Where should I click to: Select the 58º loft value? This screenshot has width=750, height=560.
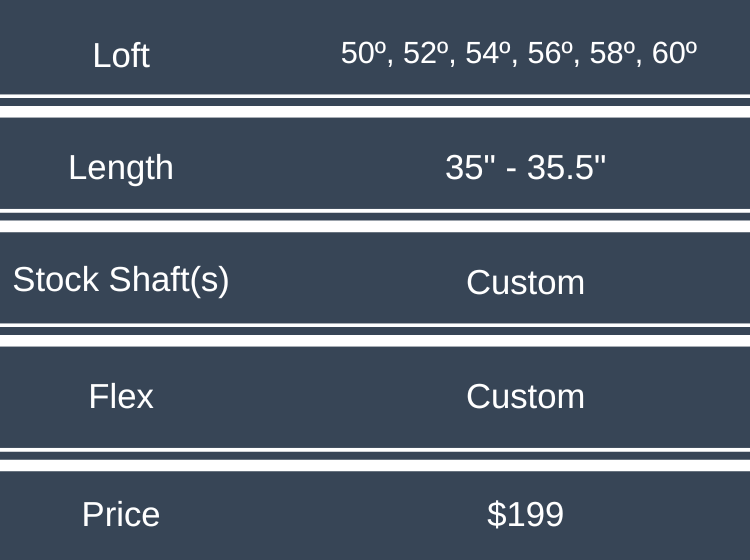click(612, 53)
